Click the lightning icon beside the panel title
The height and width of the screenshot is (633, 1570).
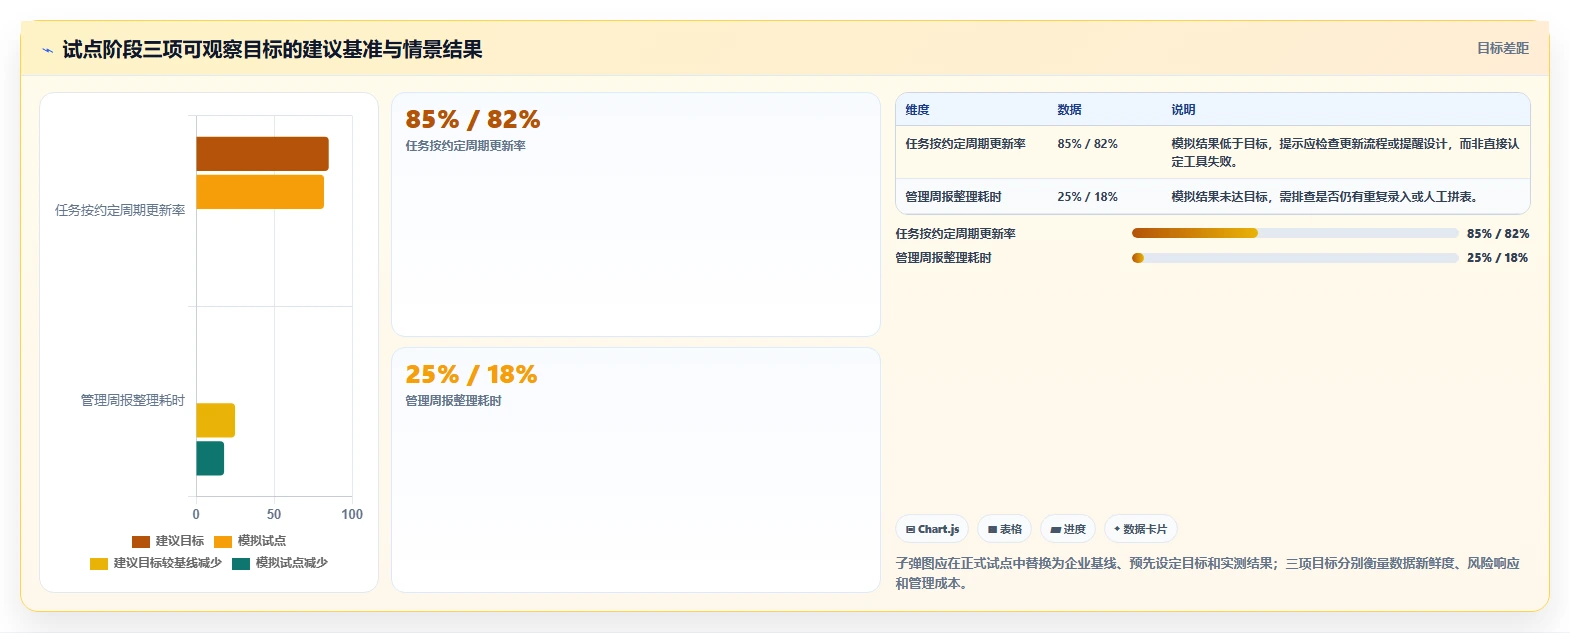tap(47, 50)
